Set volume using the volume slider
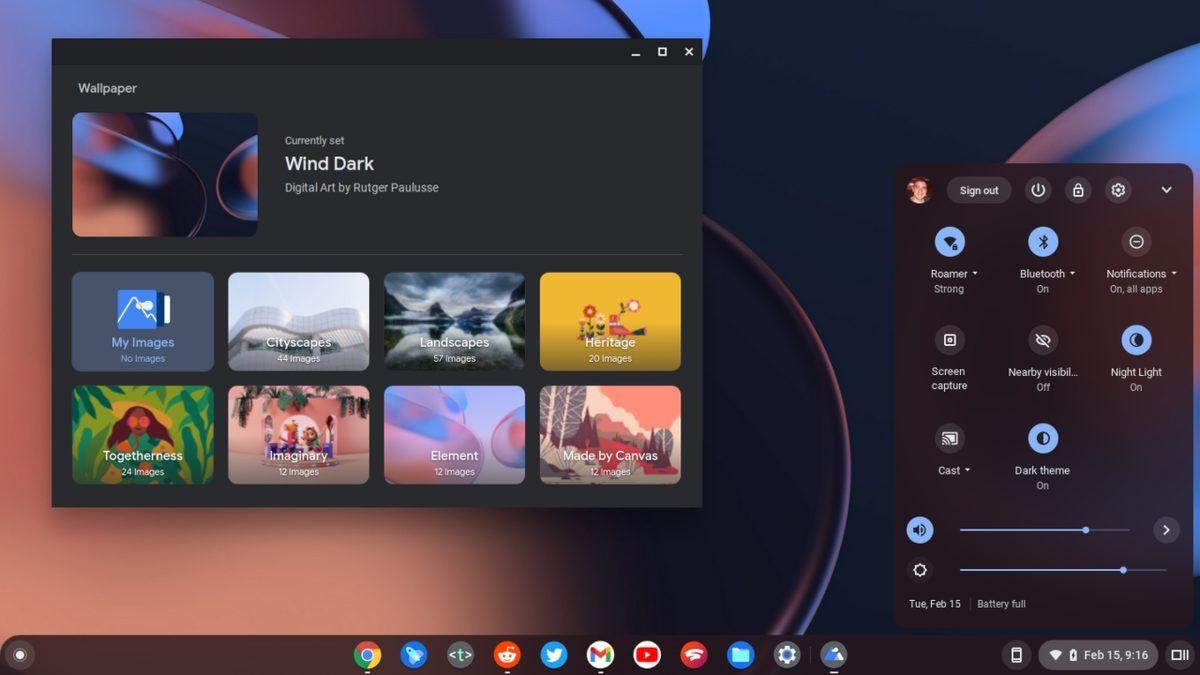 click(x=1084, y=530)
